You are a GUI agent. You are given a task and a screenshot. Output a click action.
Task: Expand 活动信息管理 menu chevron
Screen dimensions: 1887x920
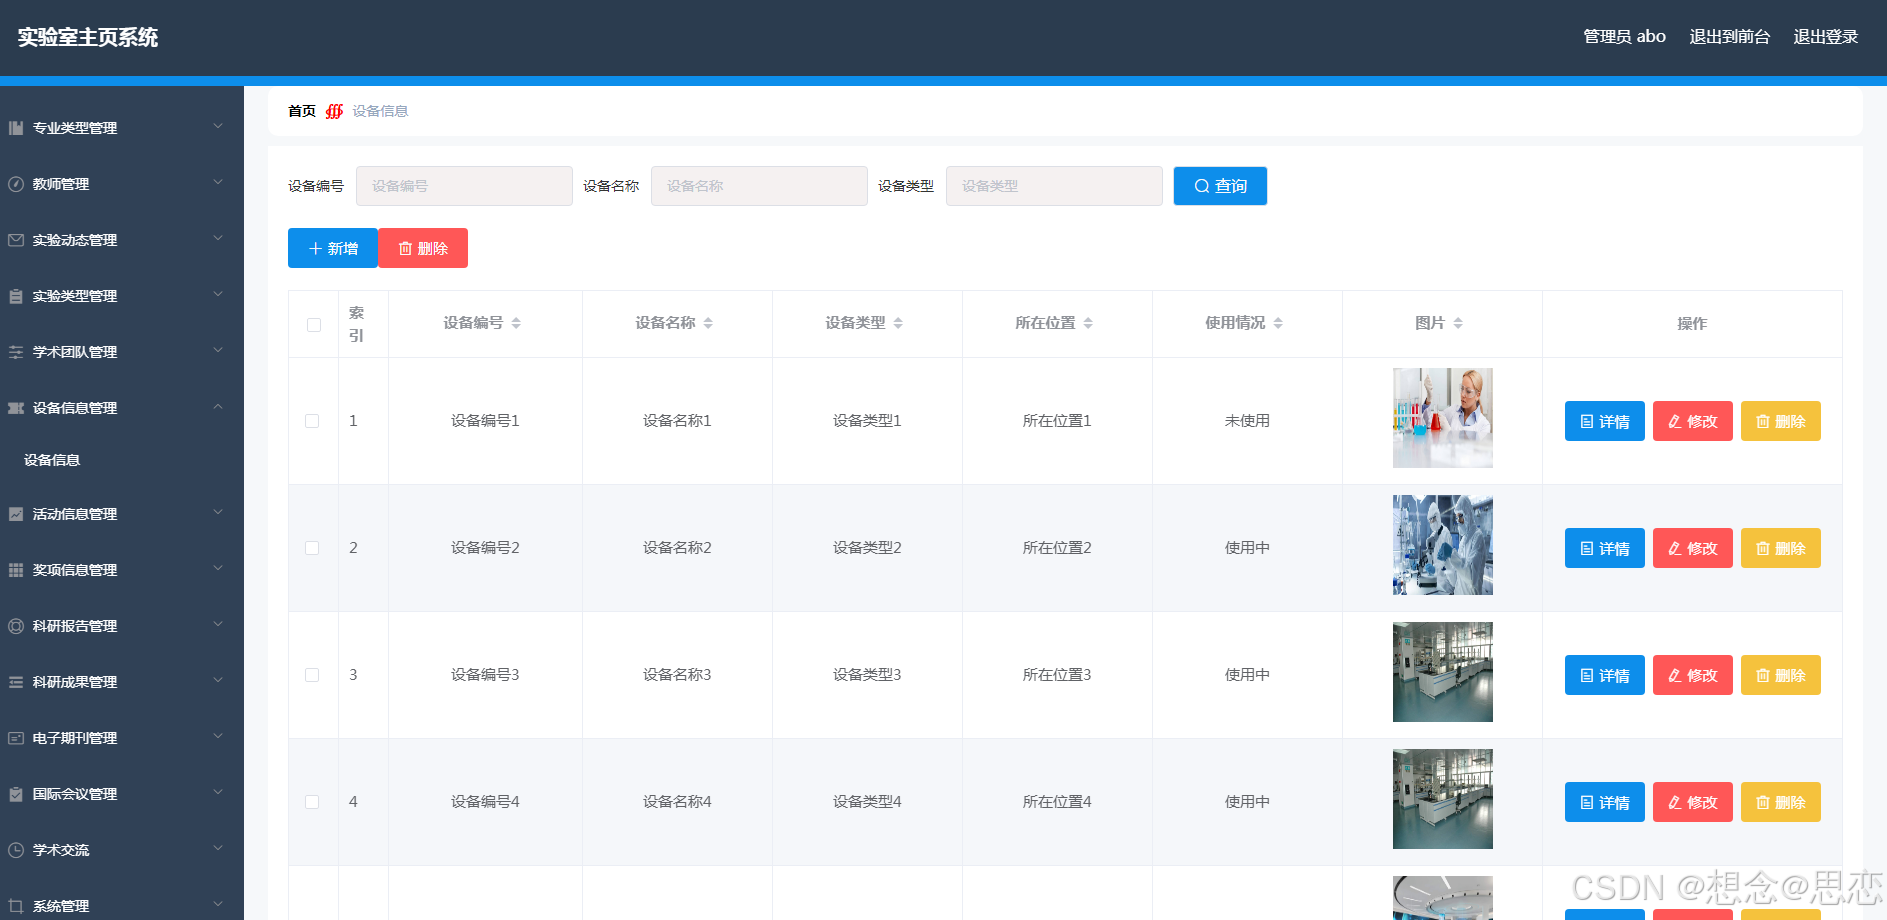218,513
